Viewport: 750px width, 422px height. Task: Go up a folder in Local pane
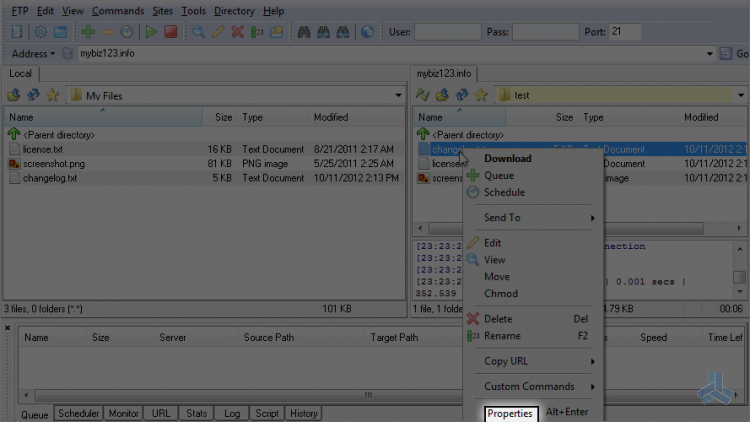click(x=13, y=95)
